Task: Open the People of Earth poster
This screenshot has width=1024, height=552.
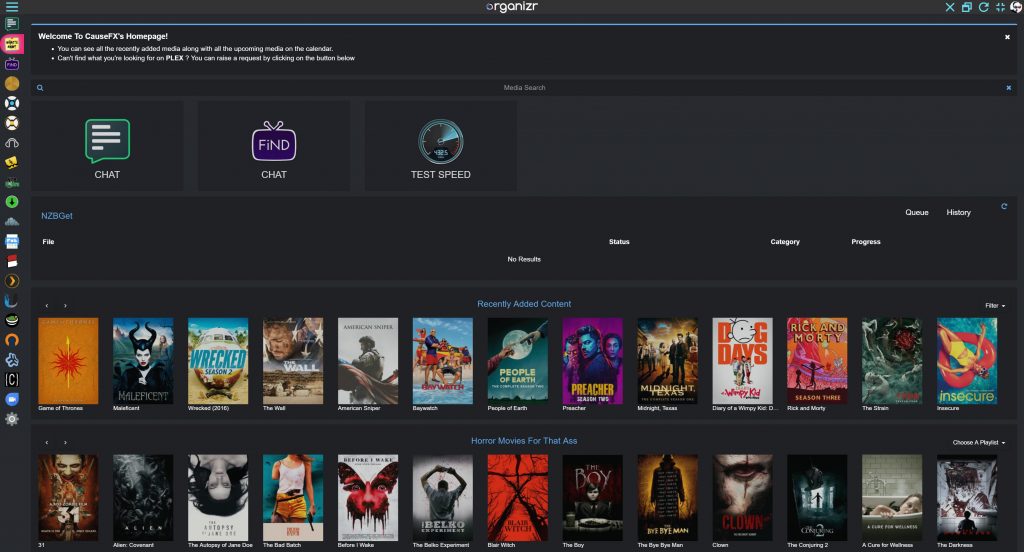Action: coord(518,361)
